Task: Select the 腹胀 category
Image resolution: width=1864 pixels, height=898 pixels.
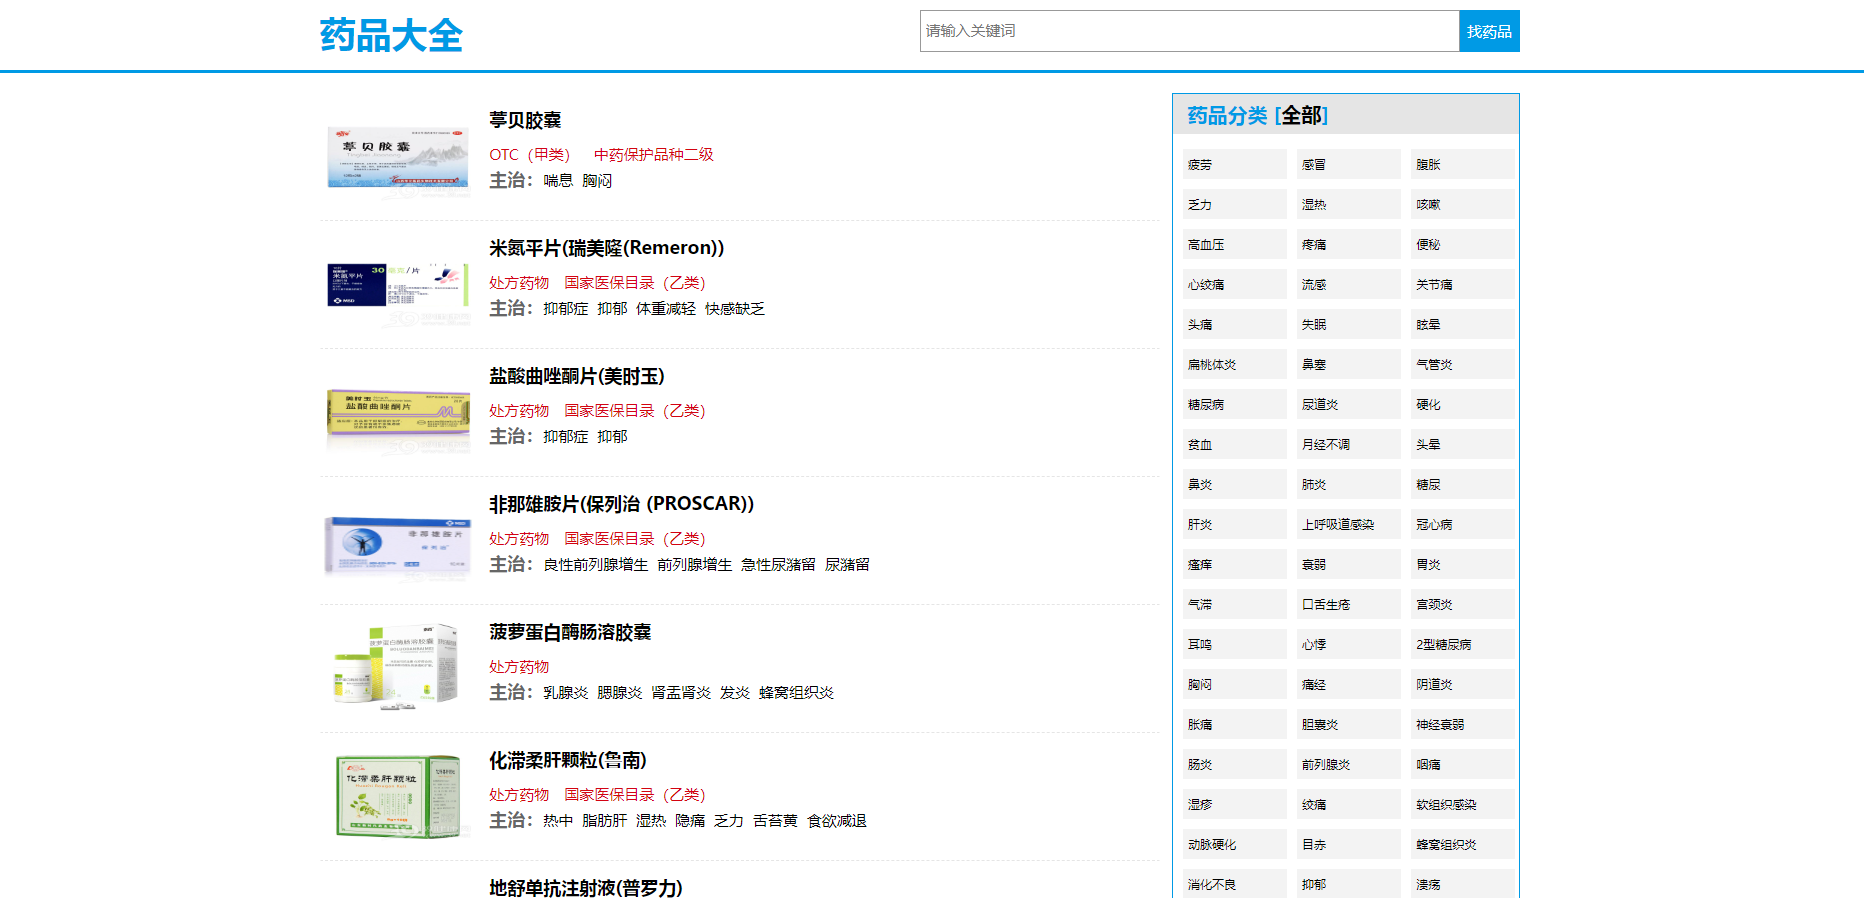Action: [1462, 165]
